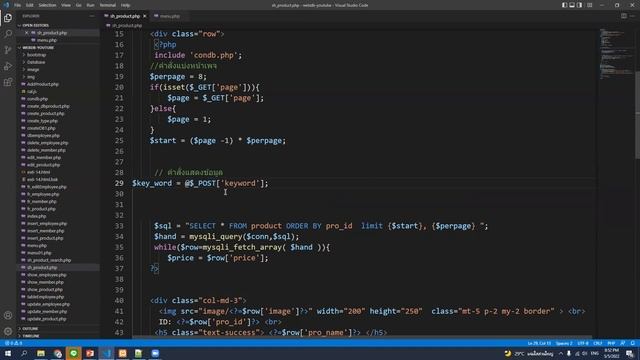Close sh_product.php in Open Editors list
The image size is (640, 360).
coord(27,33)
